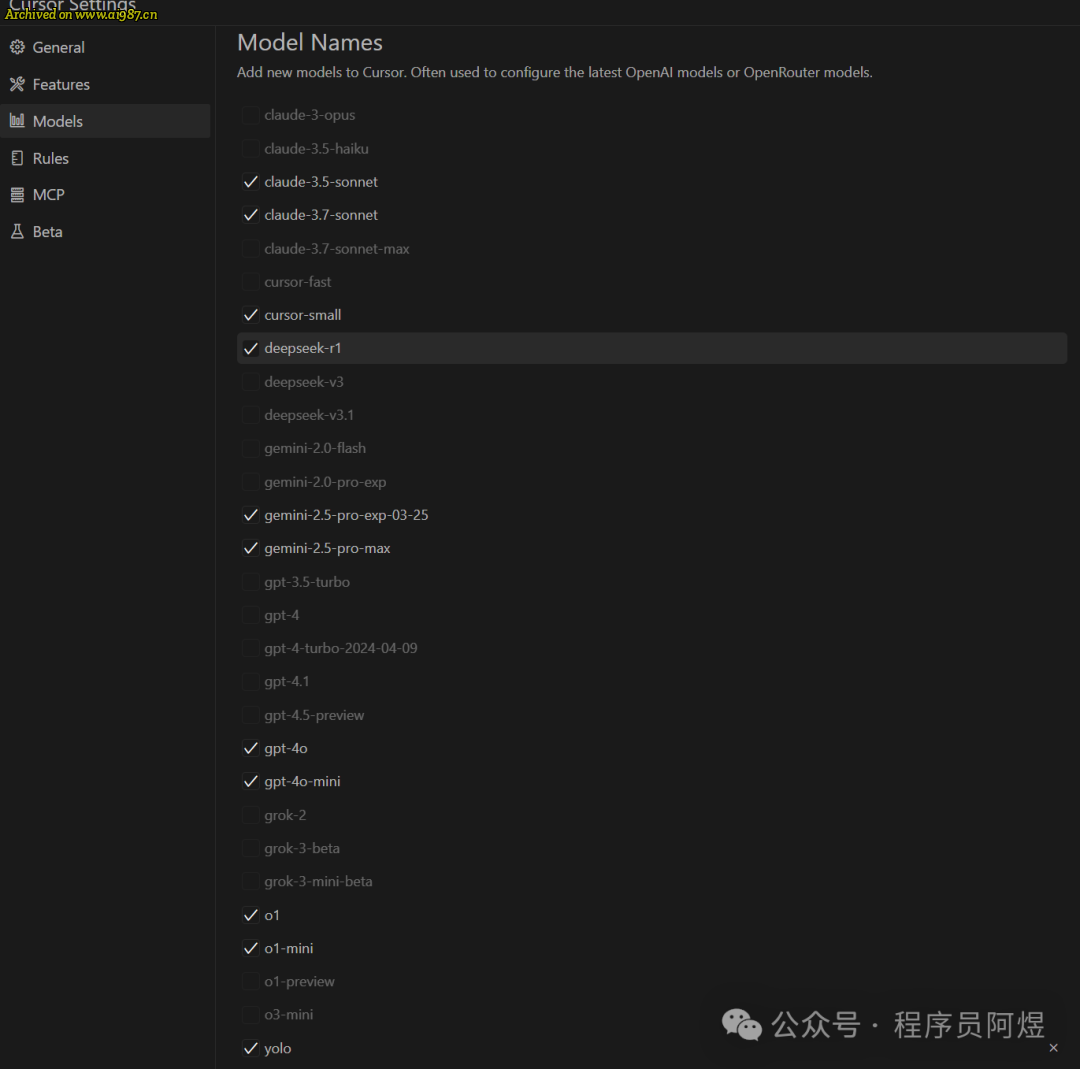
Task: Enable the o1-preview model checkbox
Action: pyautogui.click(x=251, y=982)
